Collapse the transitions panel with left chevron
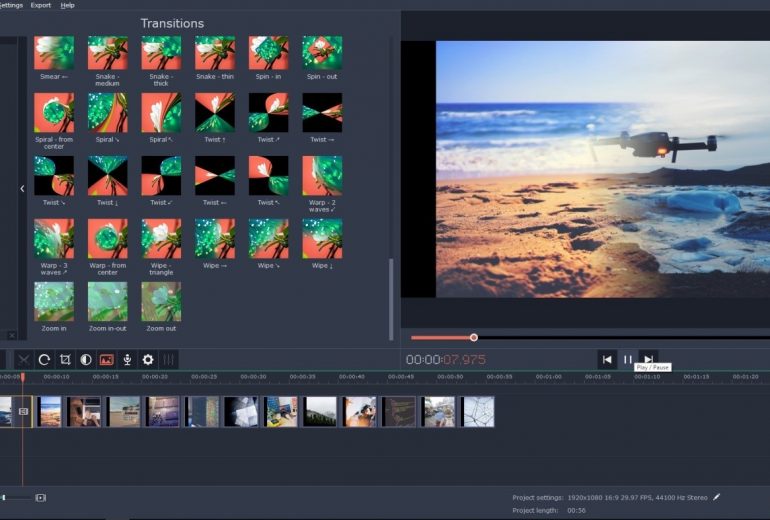The width and height of the screenshot is (770, 520). coord(22,188)
